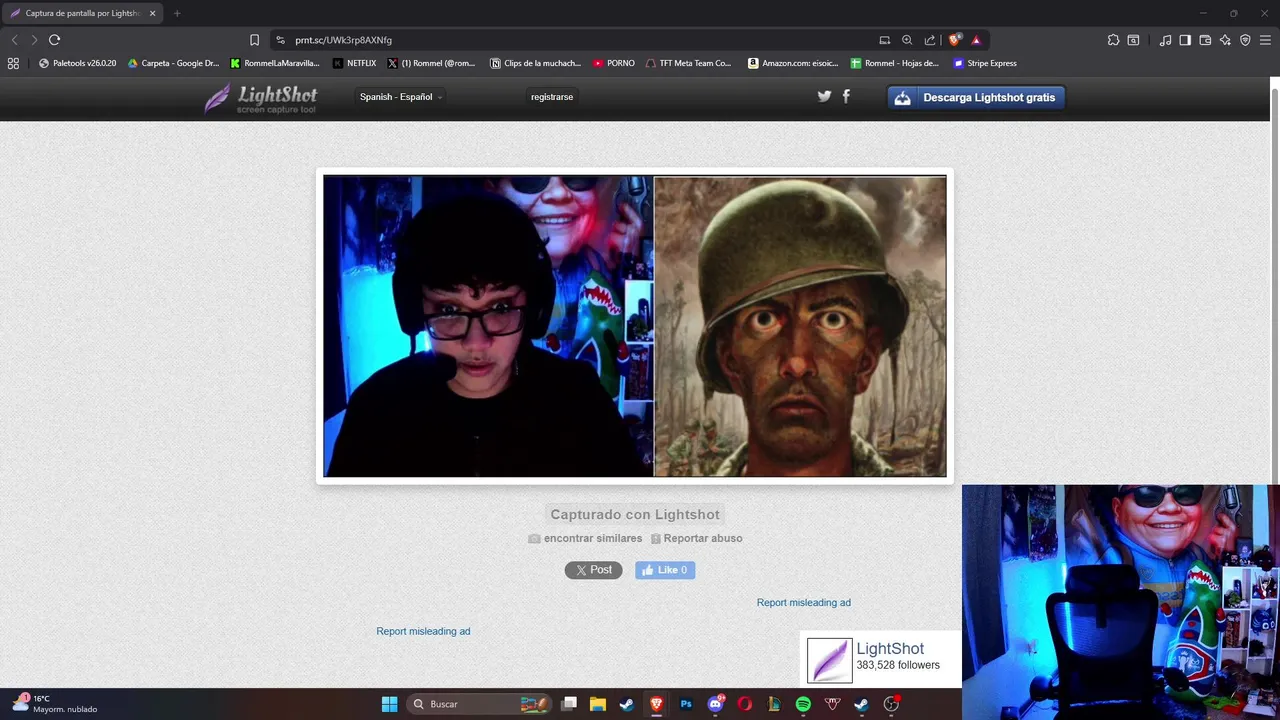Open the tab search icon next to extensions
This screenshot has height=720, width=1280.
coord(1133,40)
